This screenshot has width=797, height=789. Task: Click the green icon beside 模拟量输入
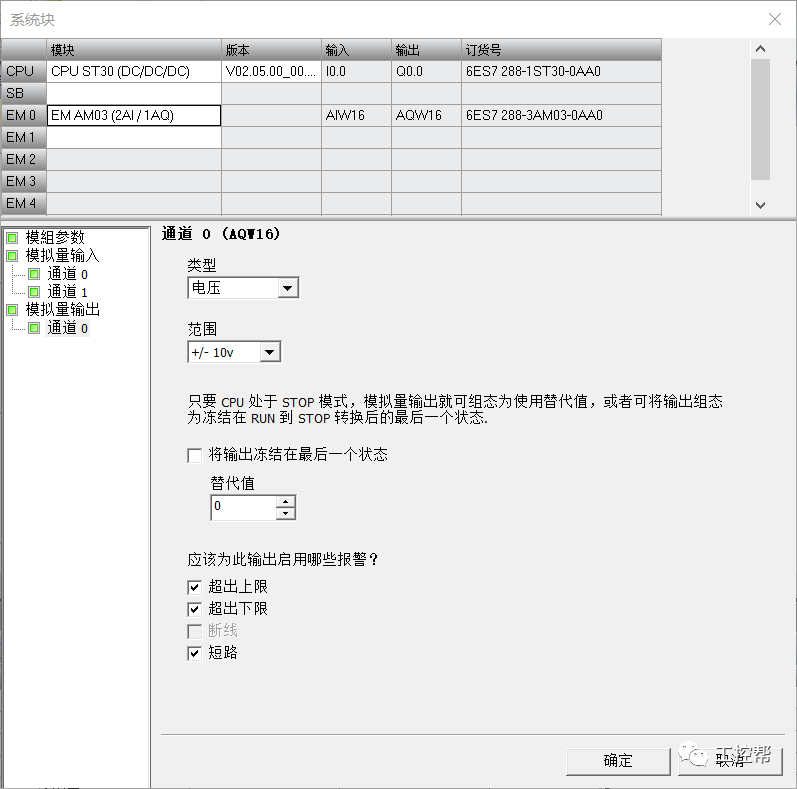12,255
